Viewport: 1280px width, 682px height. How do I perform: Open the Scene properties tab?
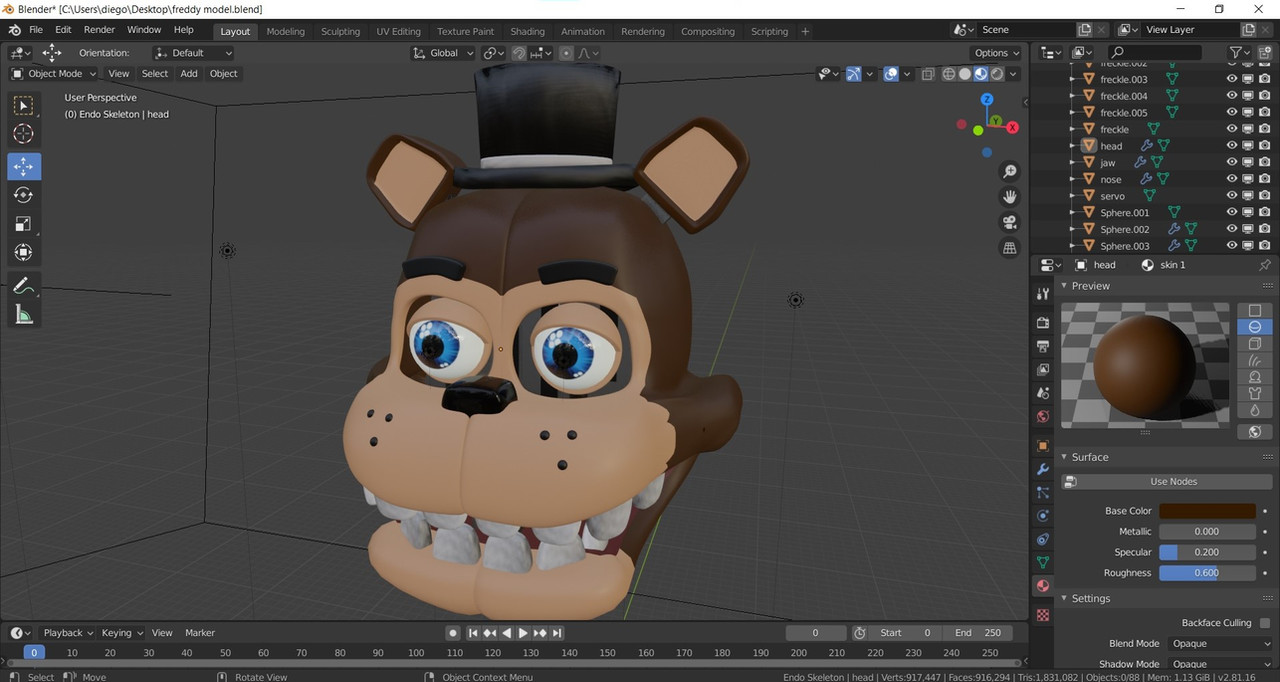coord(1043,394)
